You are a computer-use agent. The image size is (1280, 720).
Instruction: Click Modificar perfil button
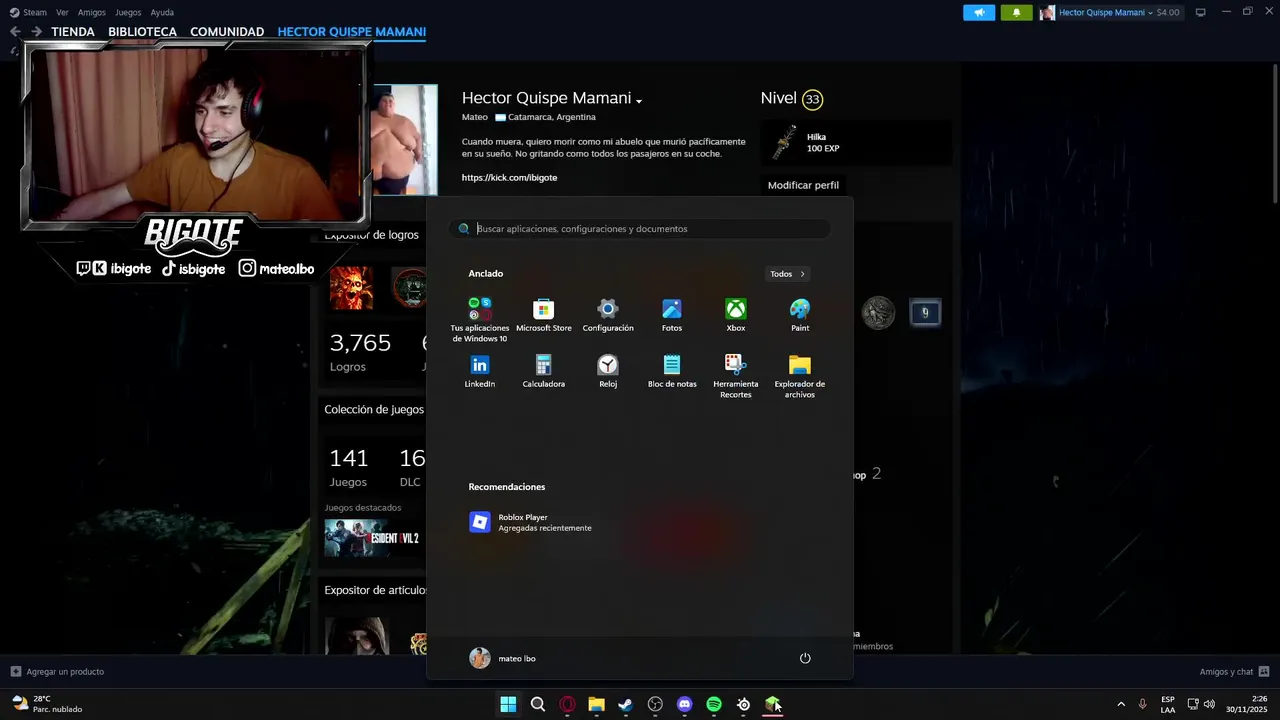coord(803,185)
